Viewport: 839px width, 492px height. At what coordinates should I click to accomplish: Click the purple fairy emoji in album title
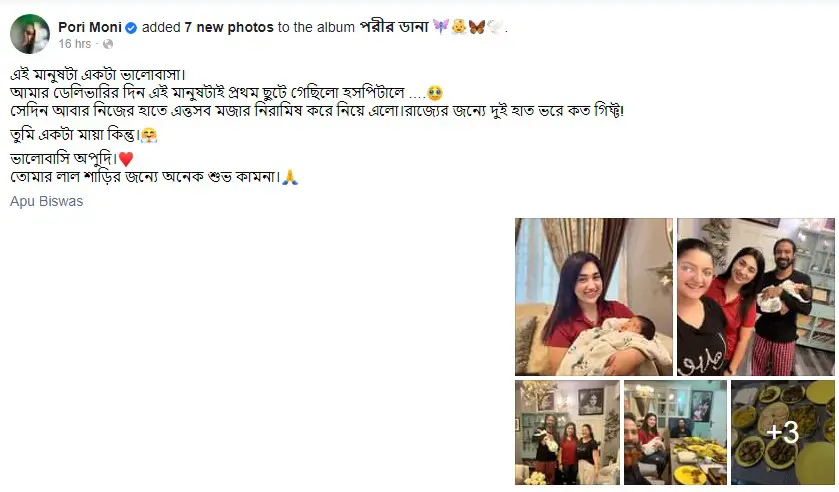click(x=441, y=26)
